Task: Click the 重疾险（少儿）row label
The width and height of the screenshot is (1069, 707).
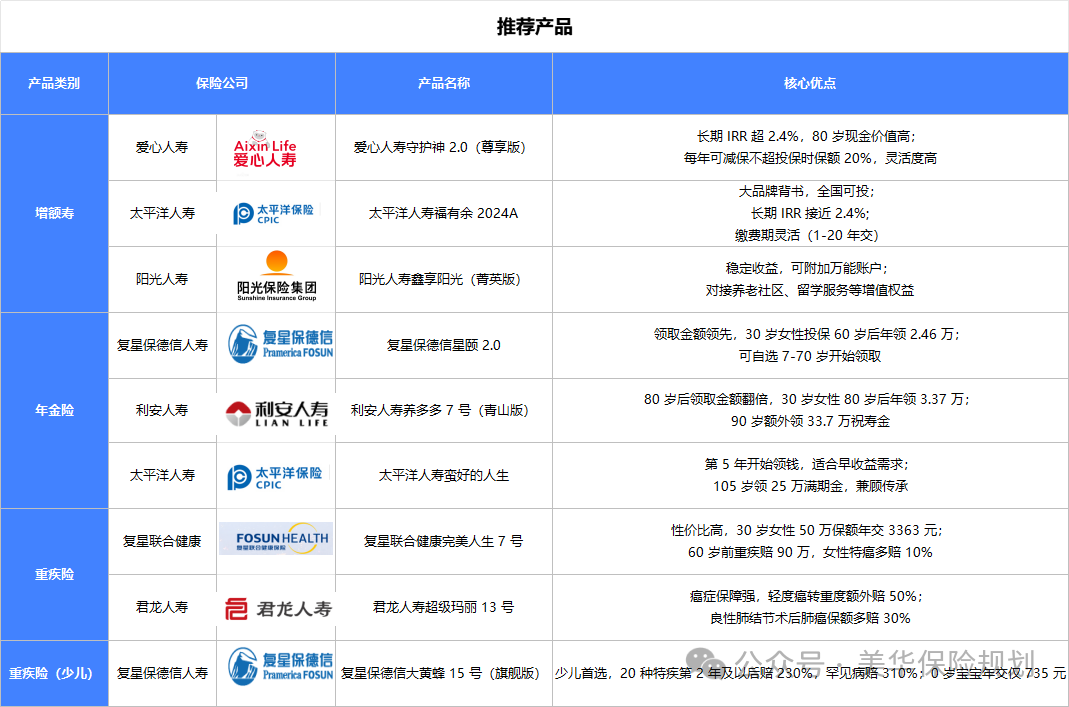Action: tap(54, 672)
